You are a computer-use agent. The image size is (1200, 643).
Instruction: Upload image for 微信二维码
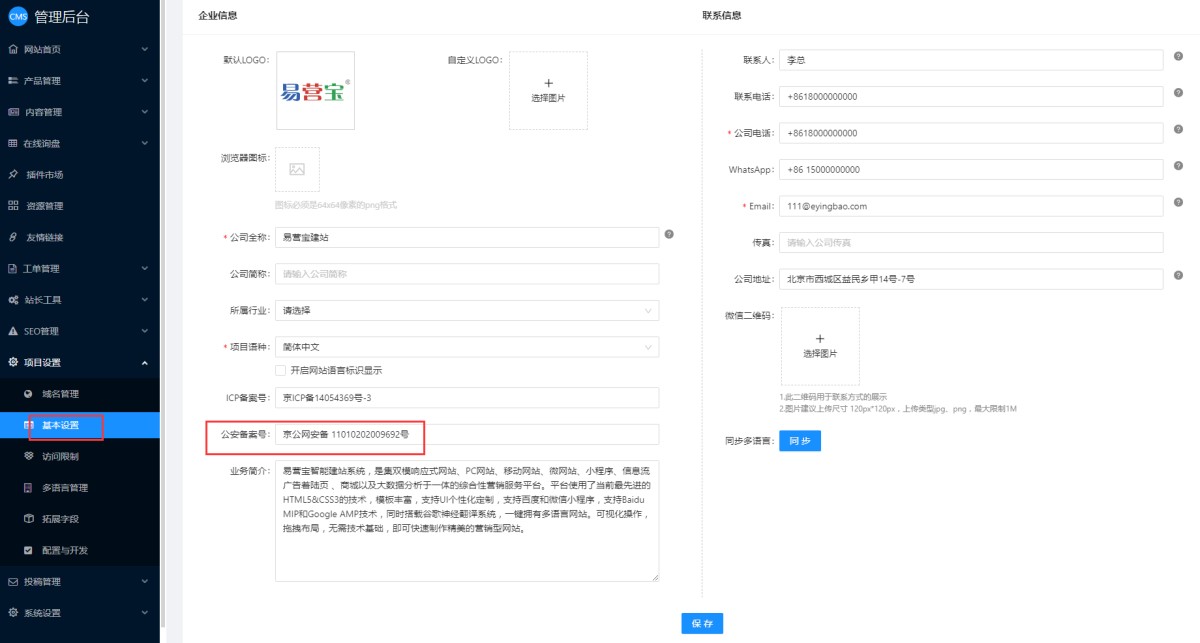(820, 346)
